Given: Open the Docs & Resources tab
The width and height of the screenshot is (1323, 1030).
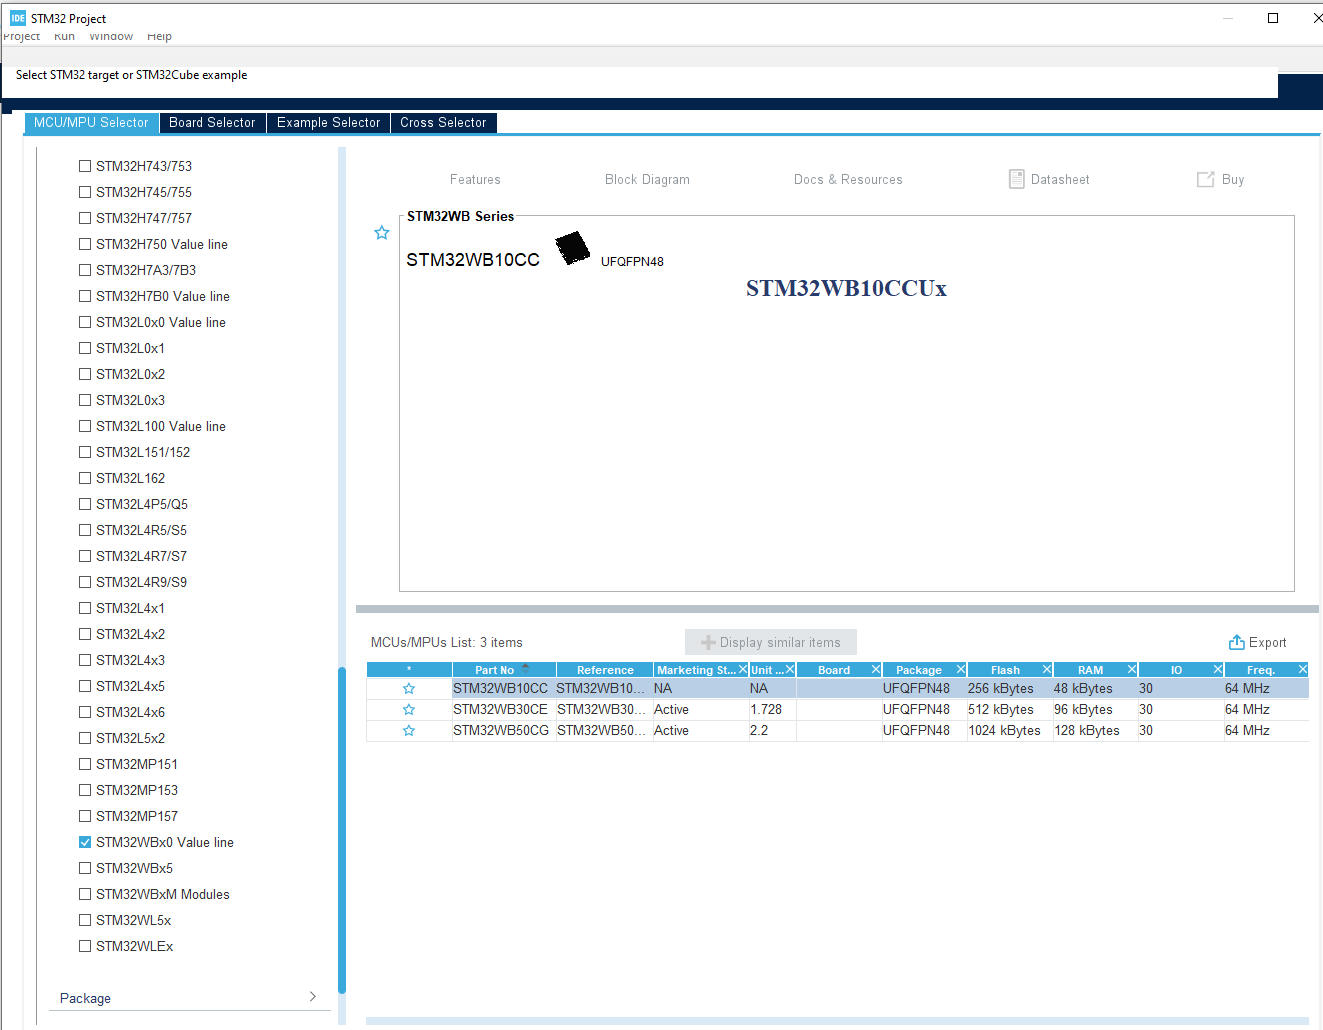Looking at the screenshot, I should pos(848,180).
